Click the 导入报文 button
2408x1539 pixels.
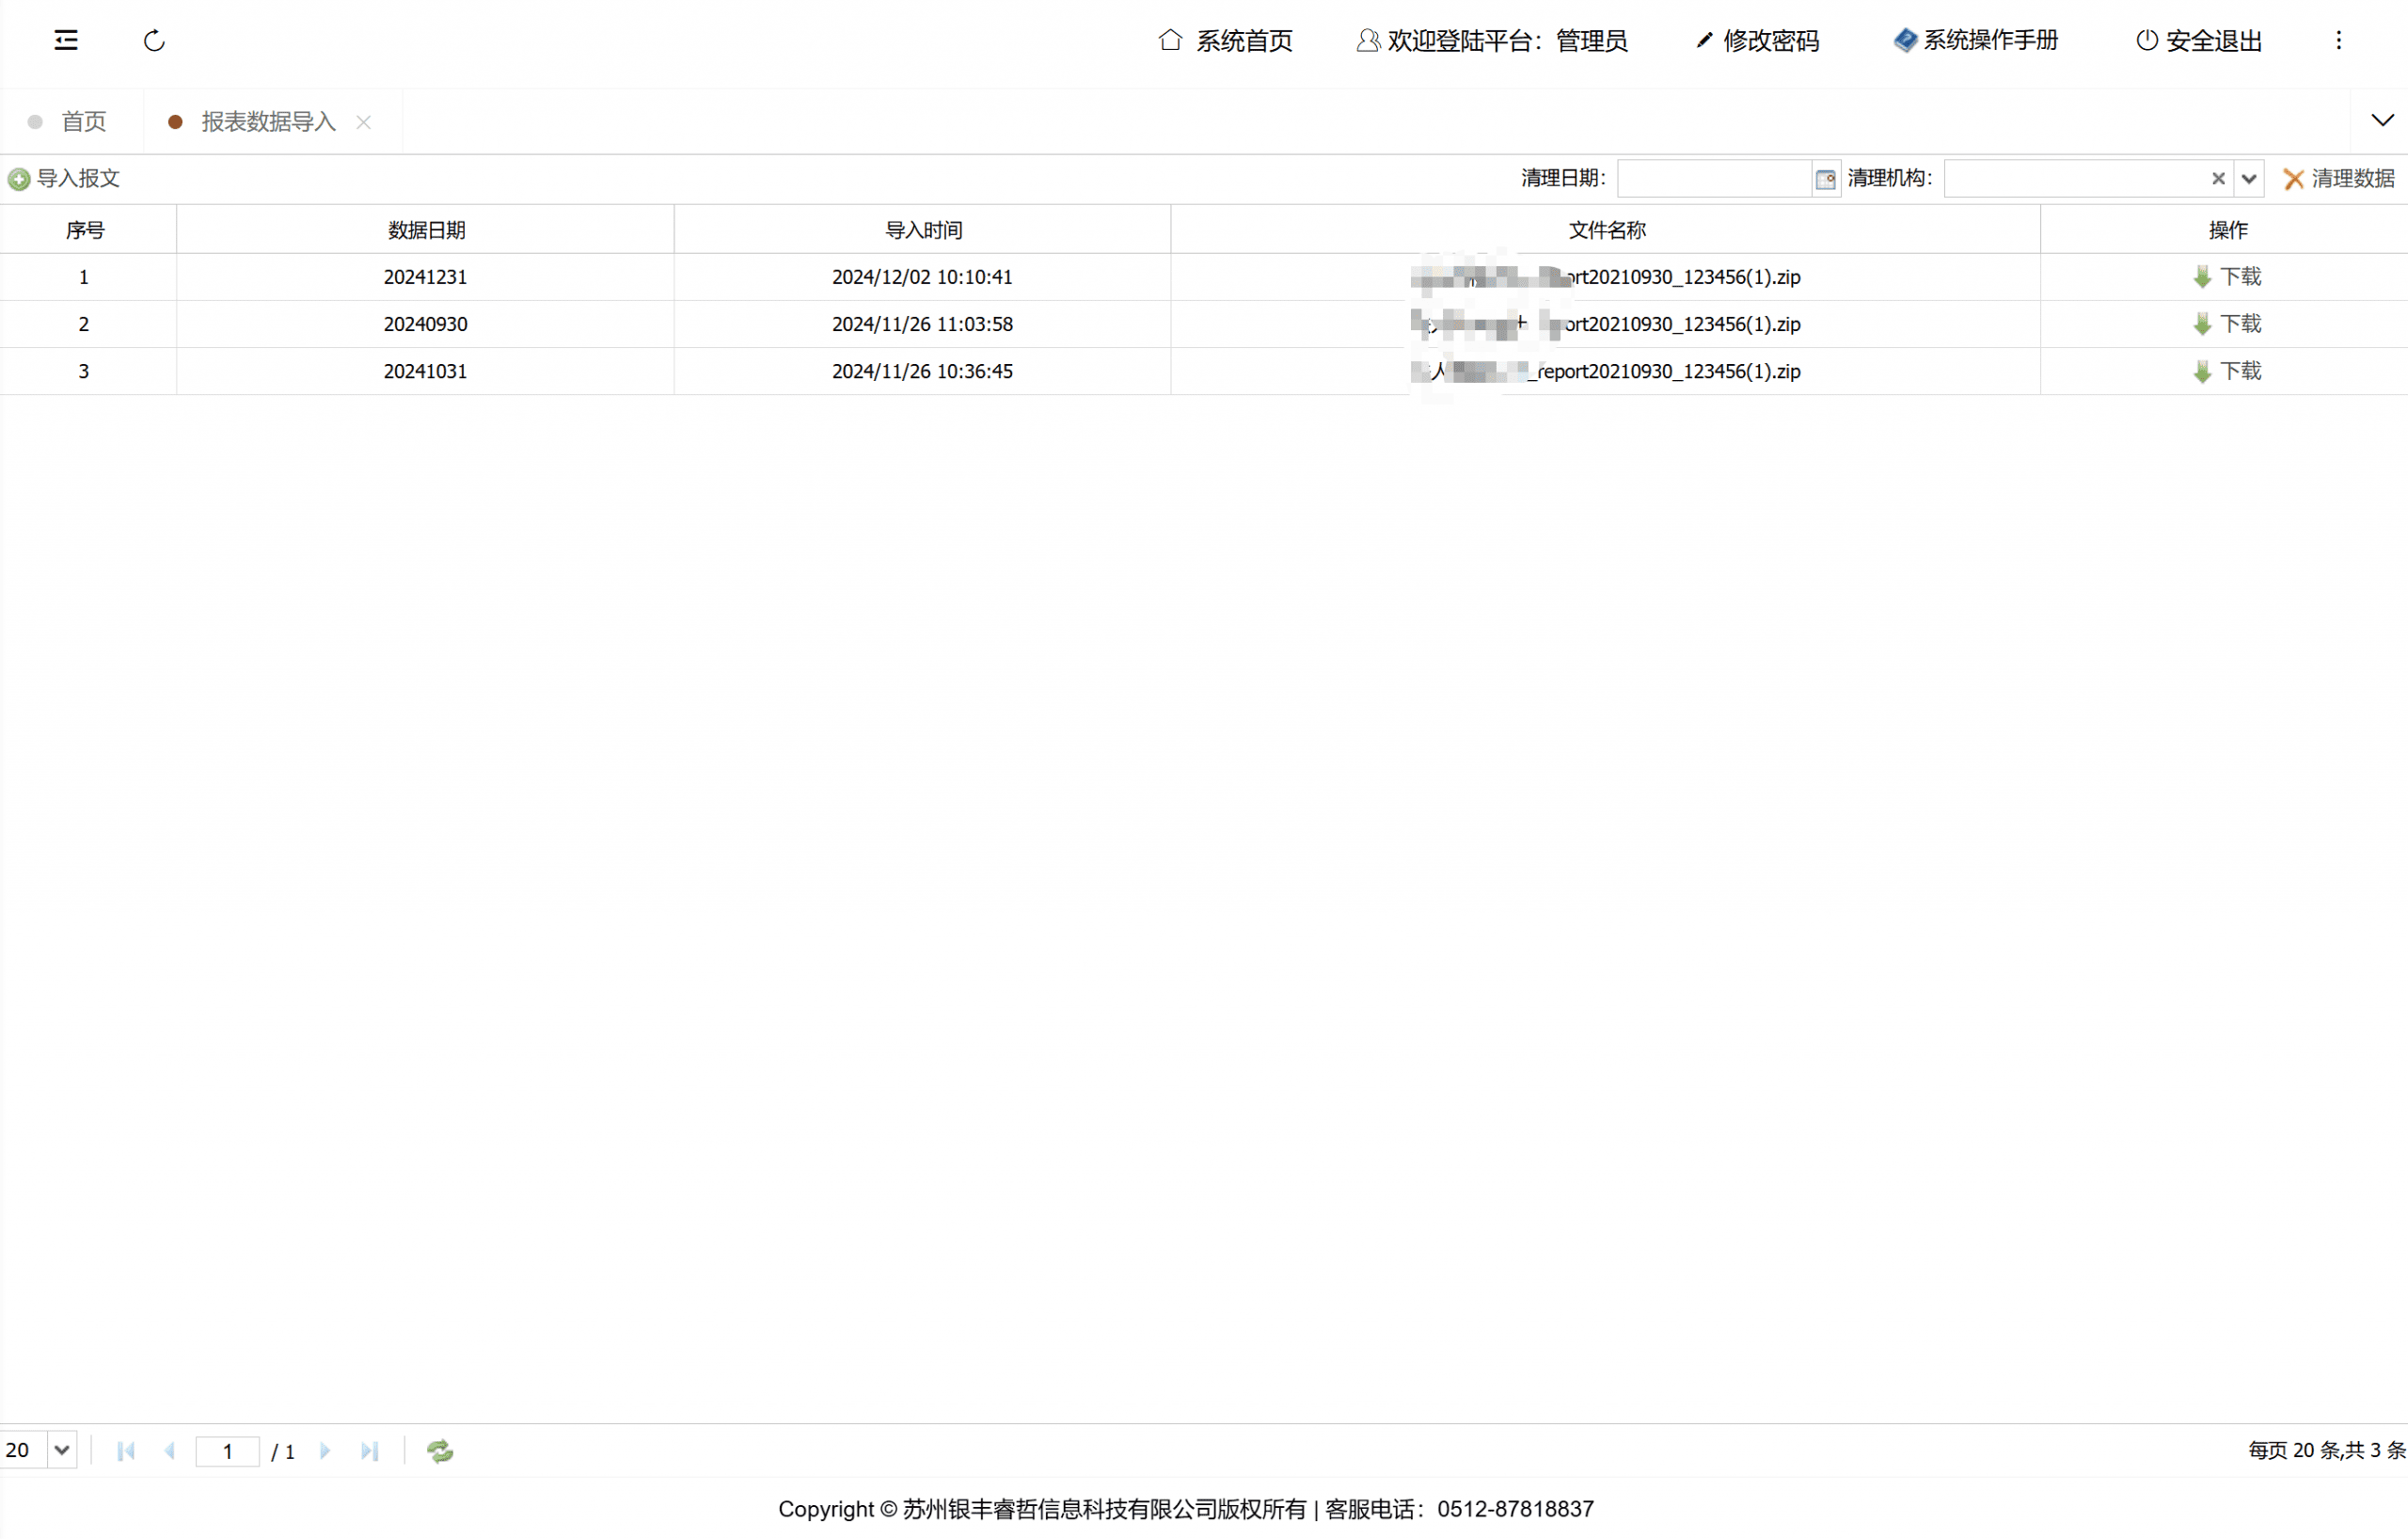click(x=65, y=179)
